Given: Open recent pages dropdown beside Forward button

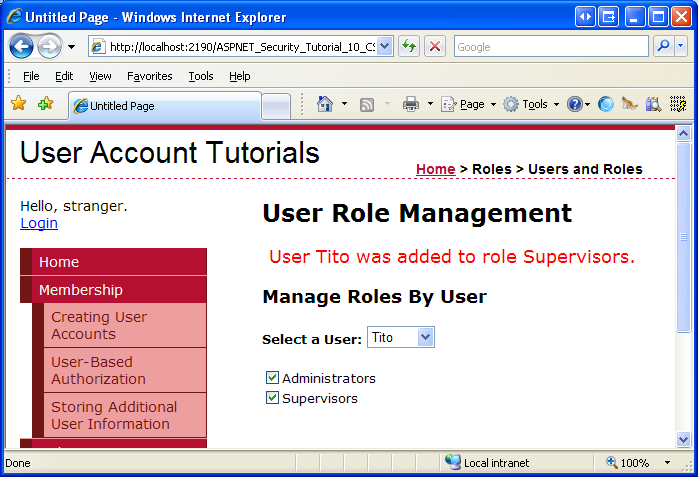Looking at the screenshot, I should 71,46.
